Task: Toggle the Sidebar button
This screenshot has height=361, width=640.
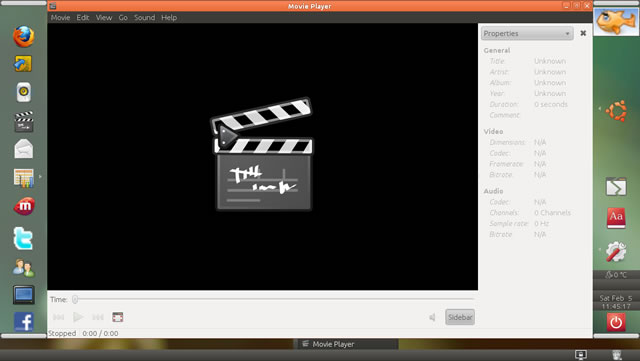Action: coord(460,317)
